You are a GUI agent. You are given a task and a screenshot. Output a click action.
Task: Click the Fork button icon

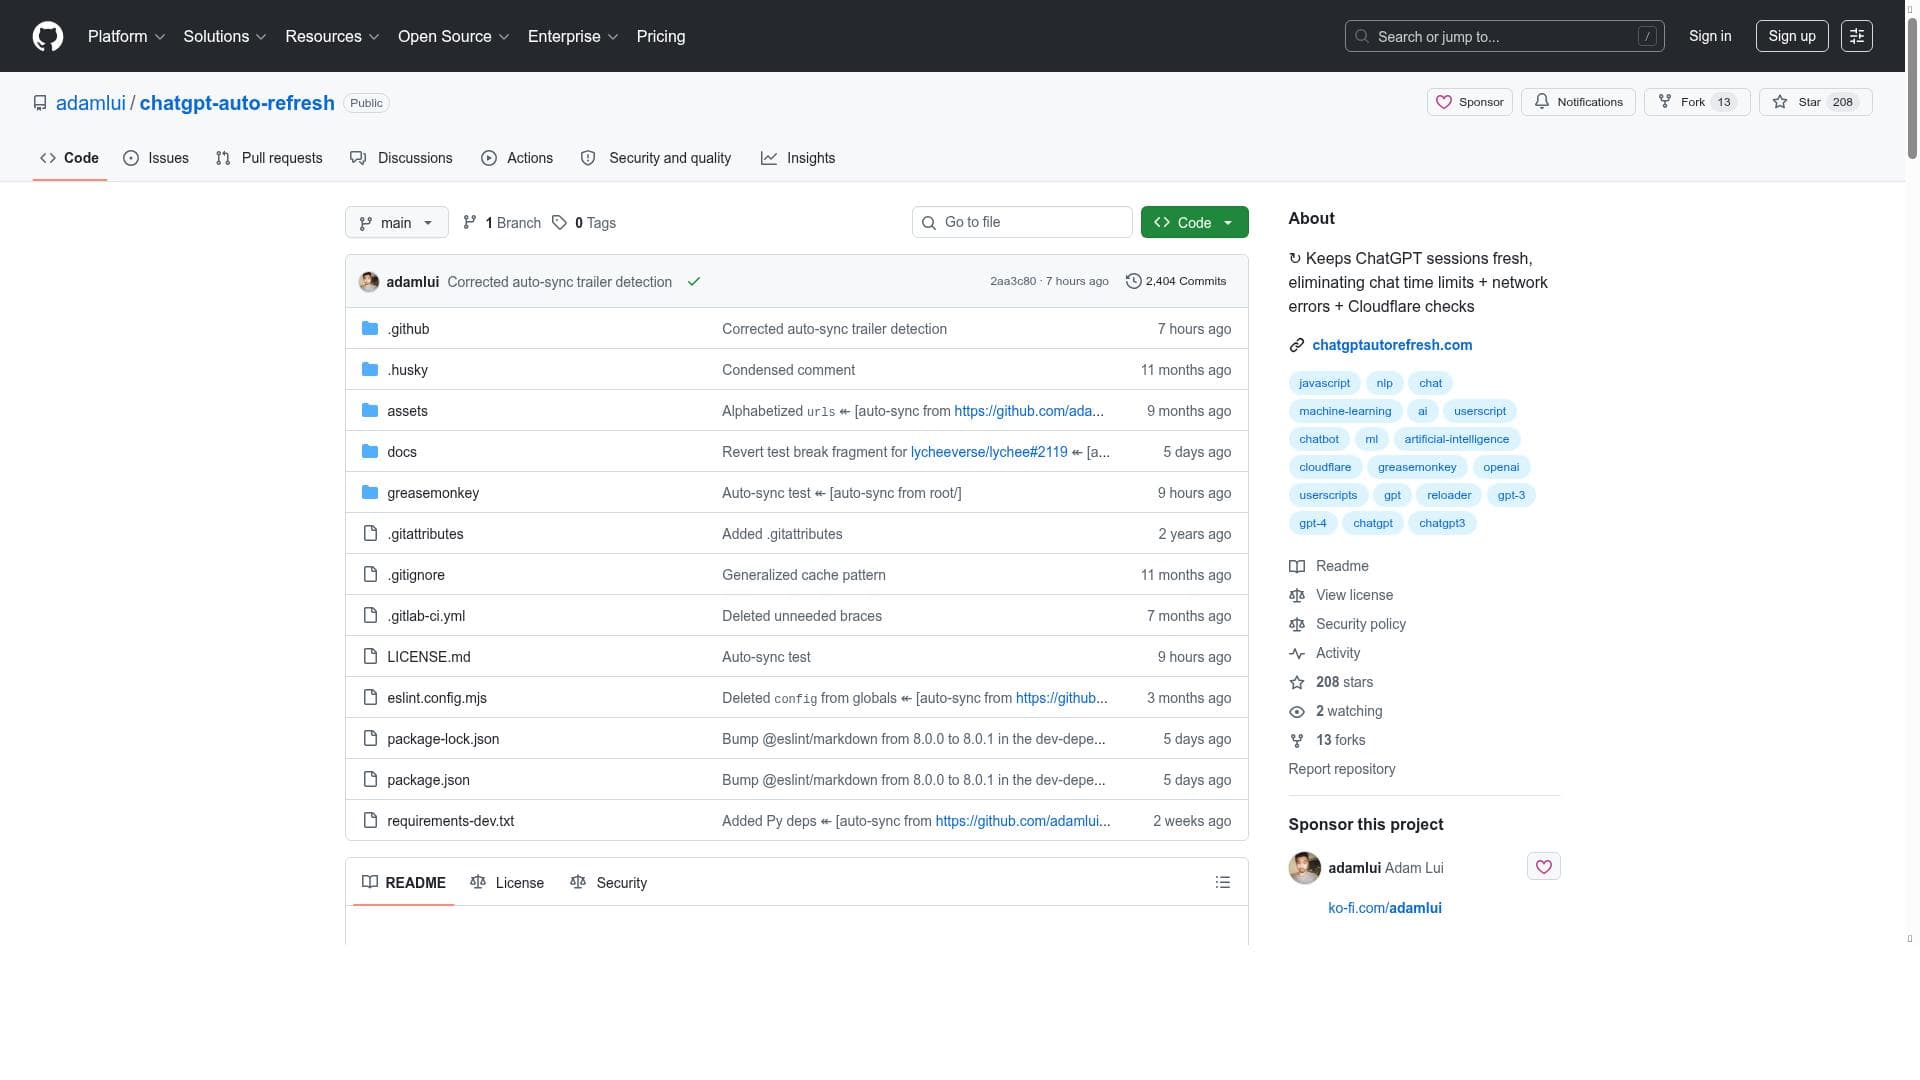pos(1665,102)
